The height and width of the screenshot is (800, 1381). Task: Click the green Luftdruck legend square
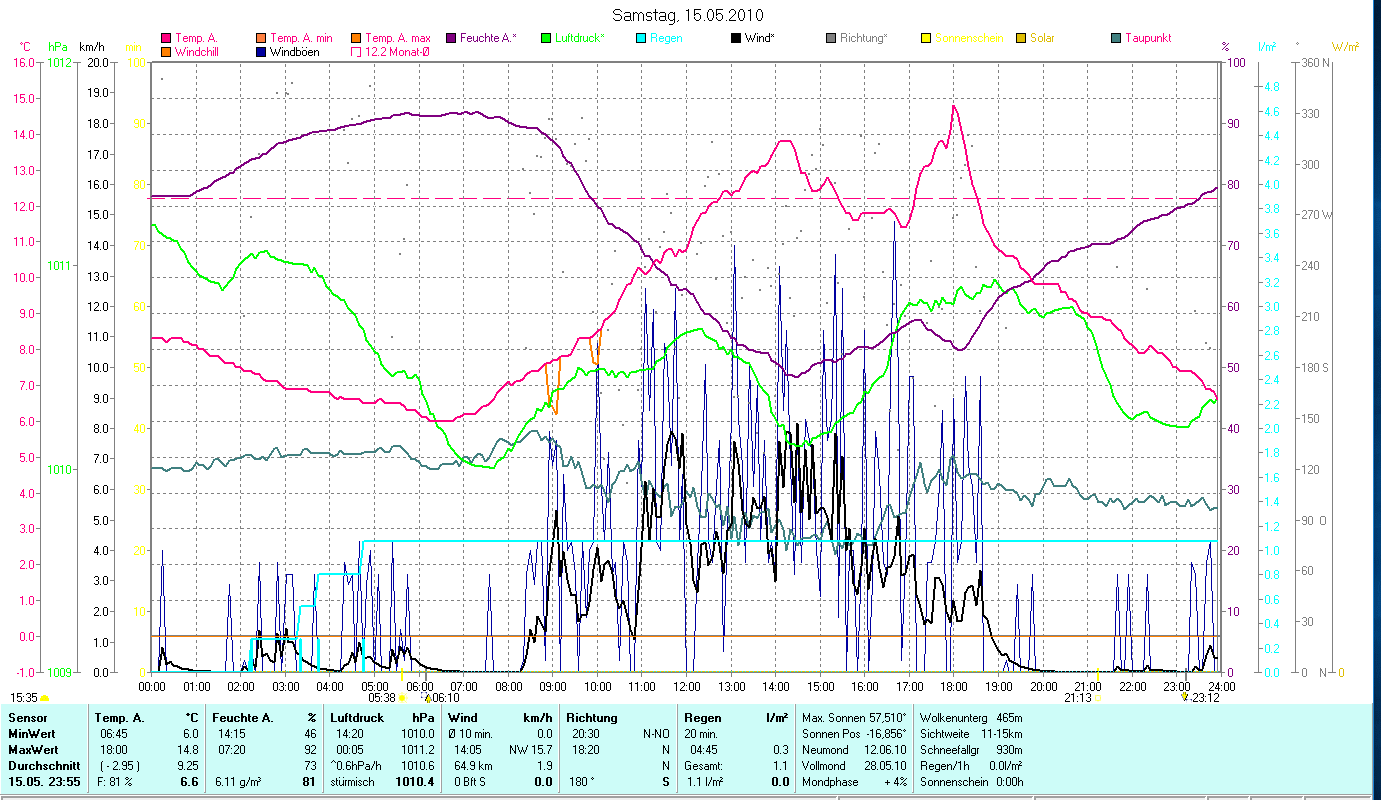[x=546, y=38]
